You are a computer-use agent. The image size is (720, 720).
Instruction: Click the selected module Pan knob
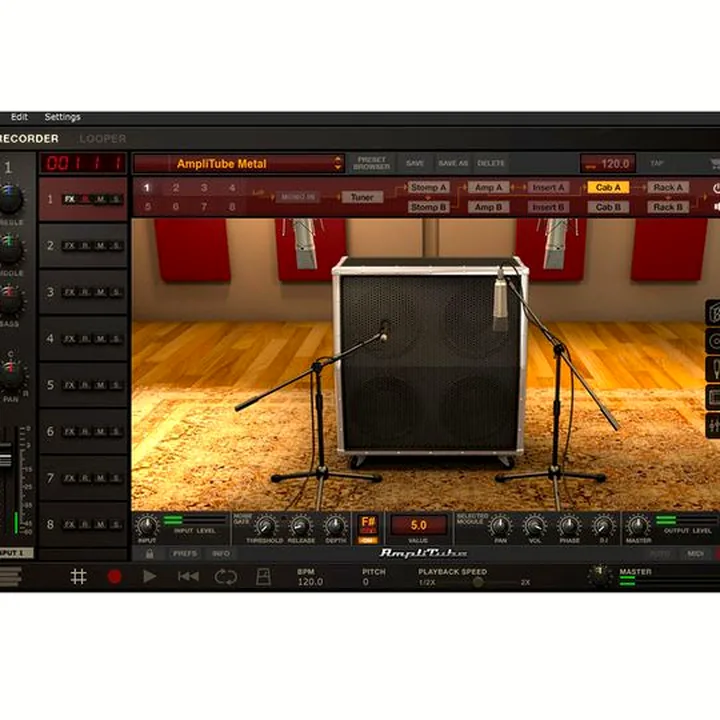click(x=500, y=525)
